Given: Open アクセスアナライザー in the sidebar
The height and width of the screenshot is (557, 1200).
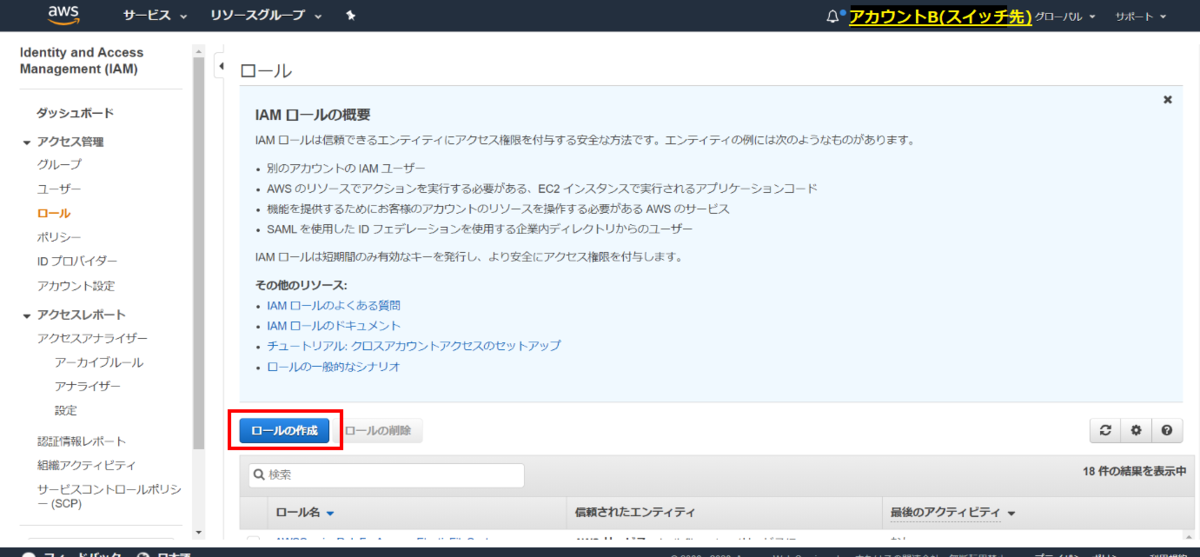Looking at the screenshot, I should coord(92,339).
